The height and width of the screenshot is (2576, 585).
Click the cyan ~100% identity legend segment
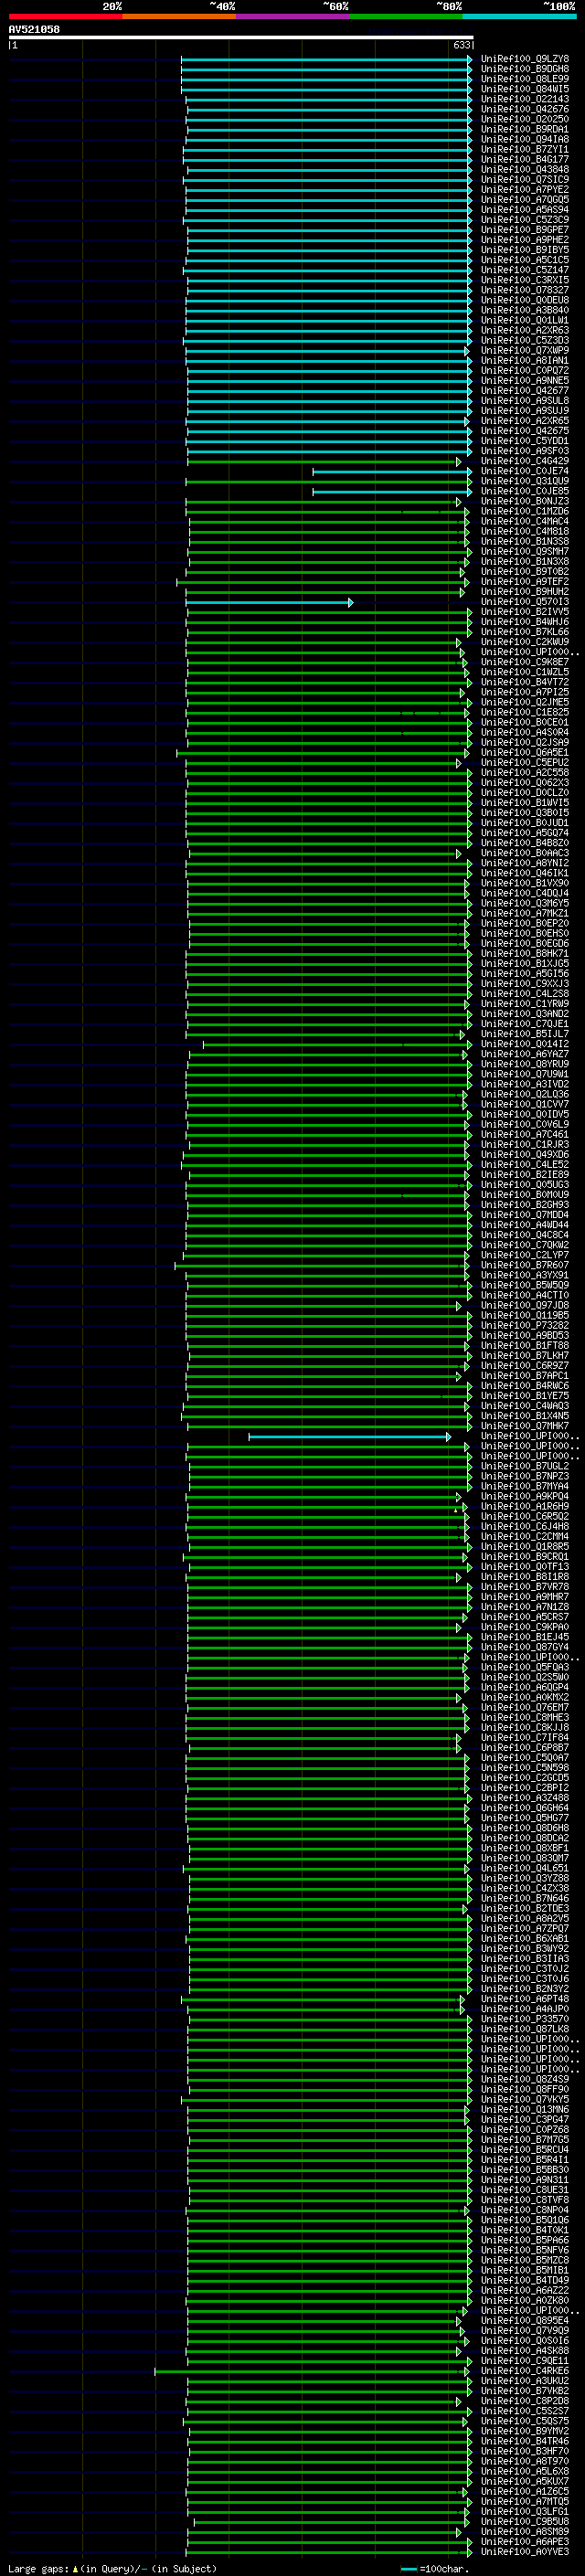[520, 16]
